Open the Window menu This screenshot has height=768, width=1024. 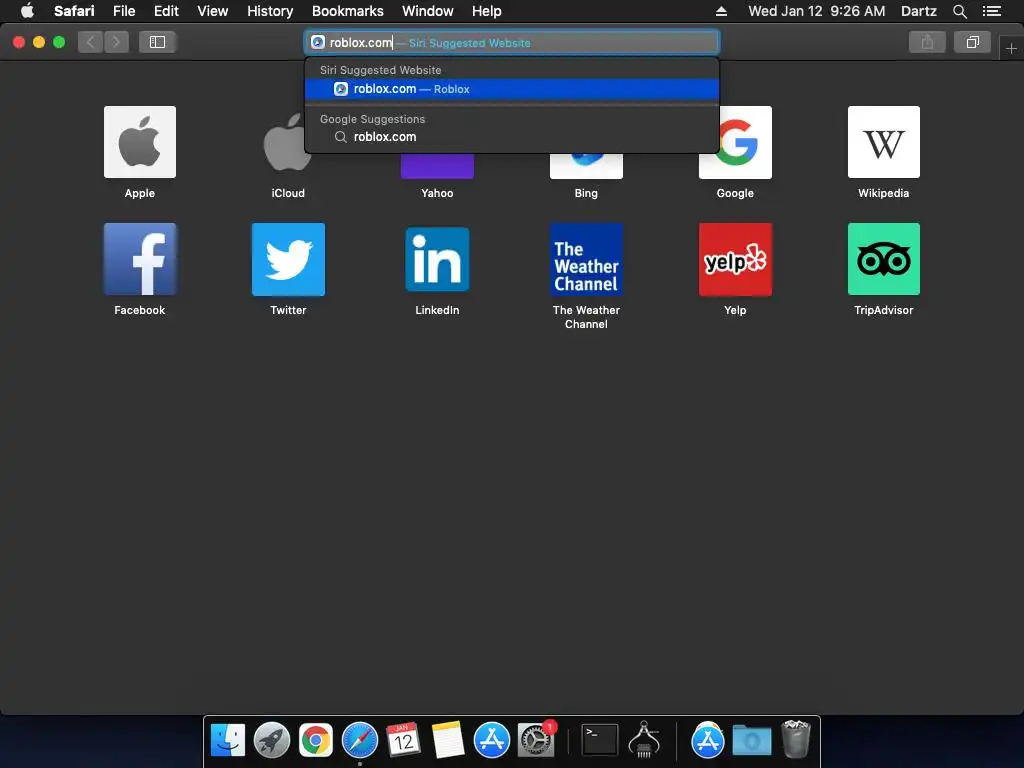[427, 11]
